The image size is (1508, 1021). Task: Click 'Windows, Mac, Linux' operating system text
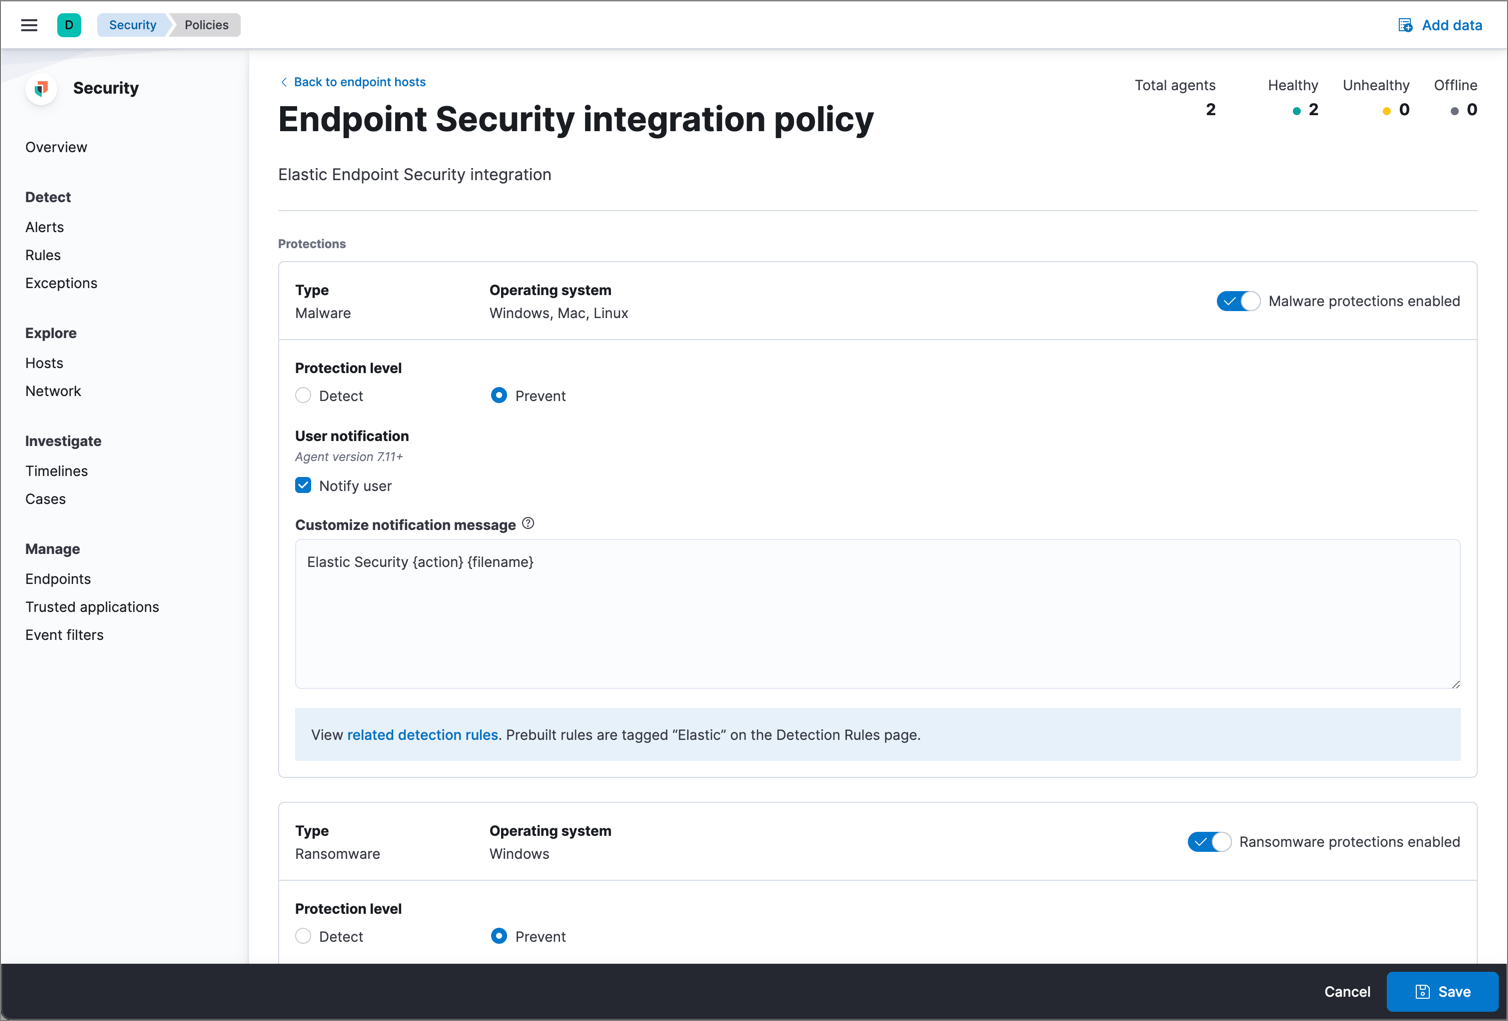559,313
